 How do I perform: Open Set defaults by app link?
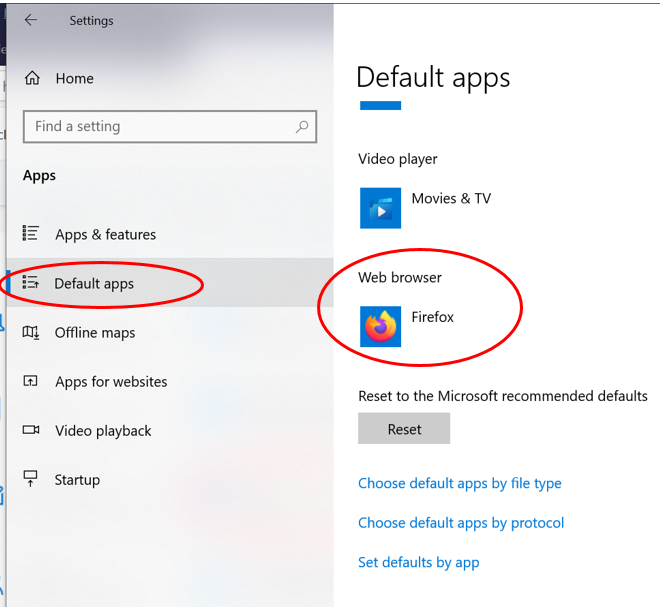pyautogui.click(x=419, y=562)
